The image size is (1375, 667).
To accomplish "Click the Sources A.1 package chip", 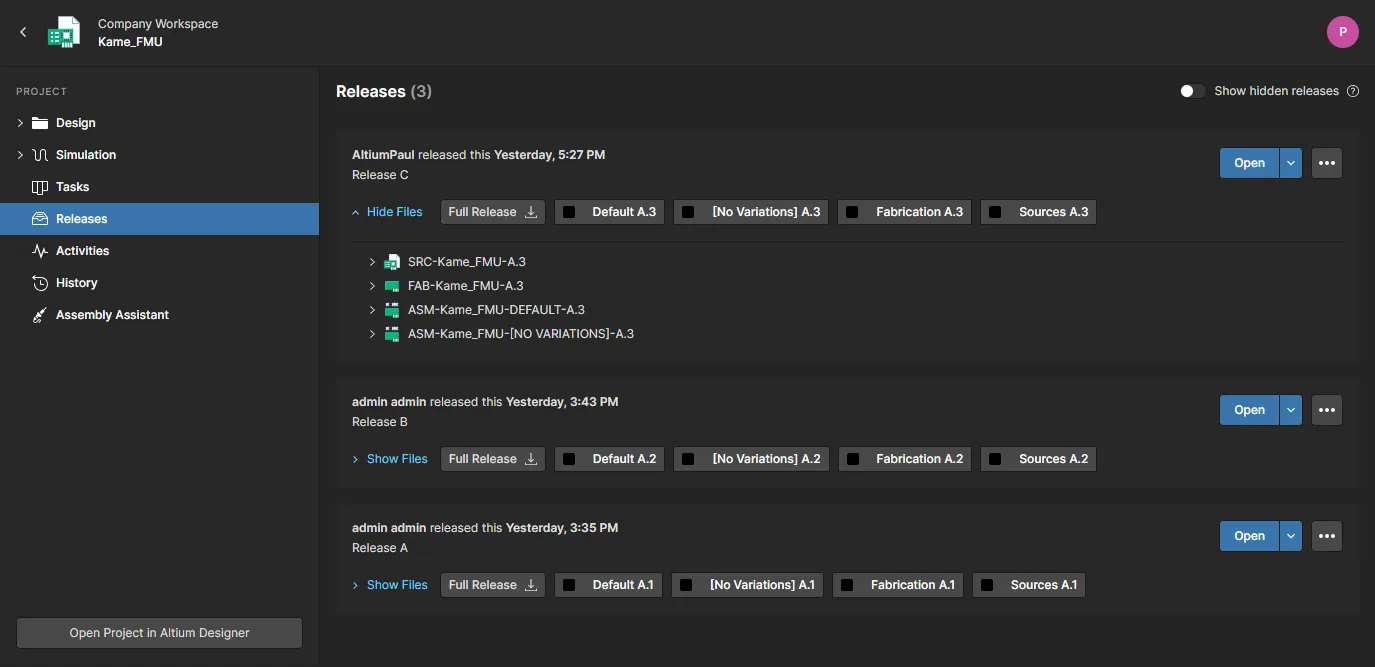I will [x=1029, y=585].
